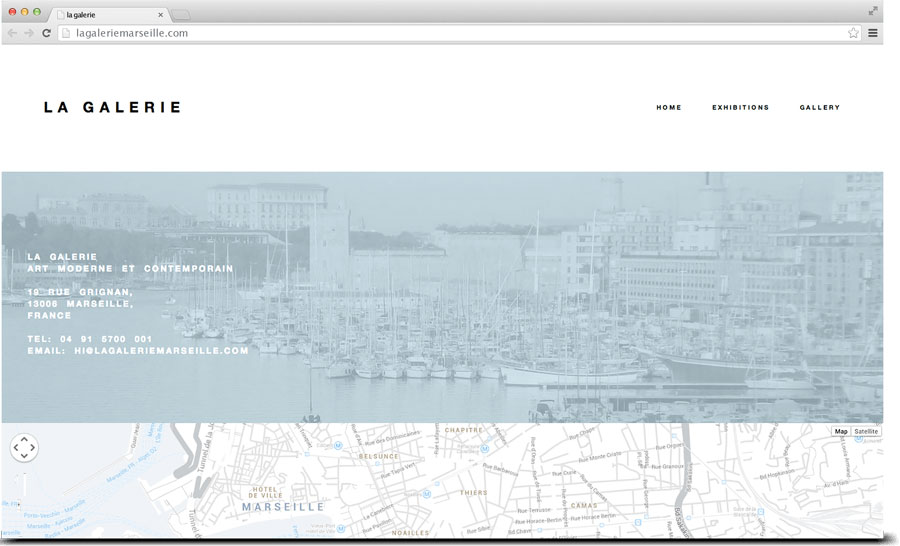
Task: Click the browser forward arrow
Action: click(x=29, y=33)
